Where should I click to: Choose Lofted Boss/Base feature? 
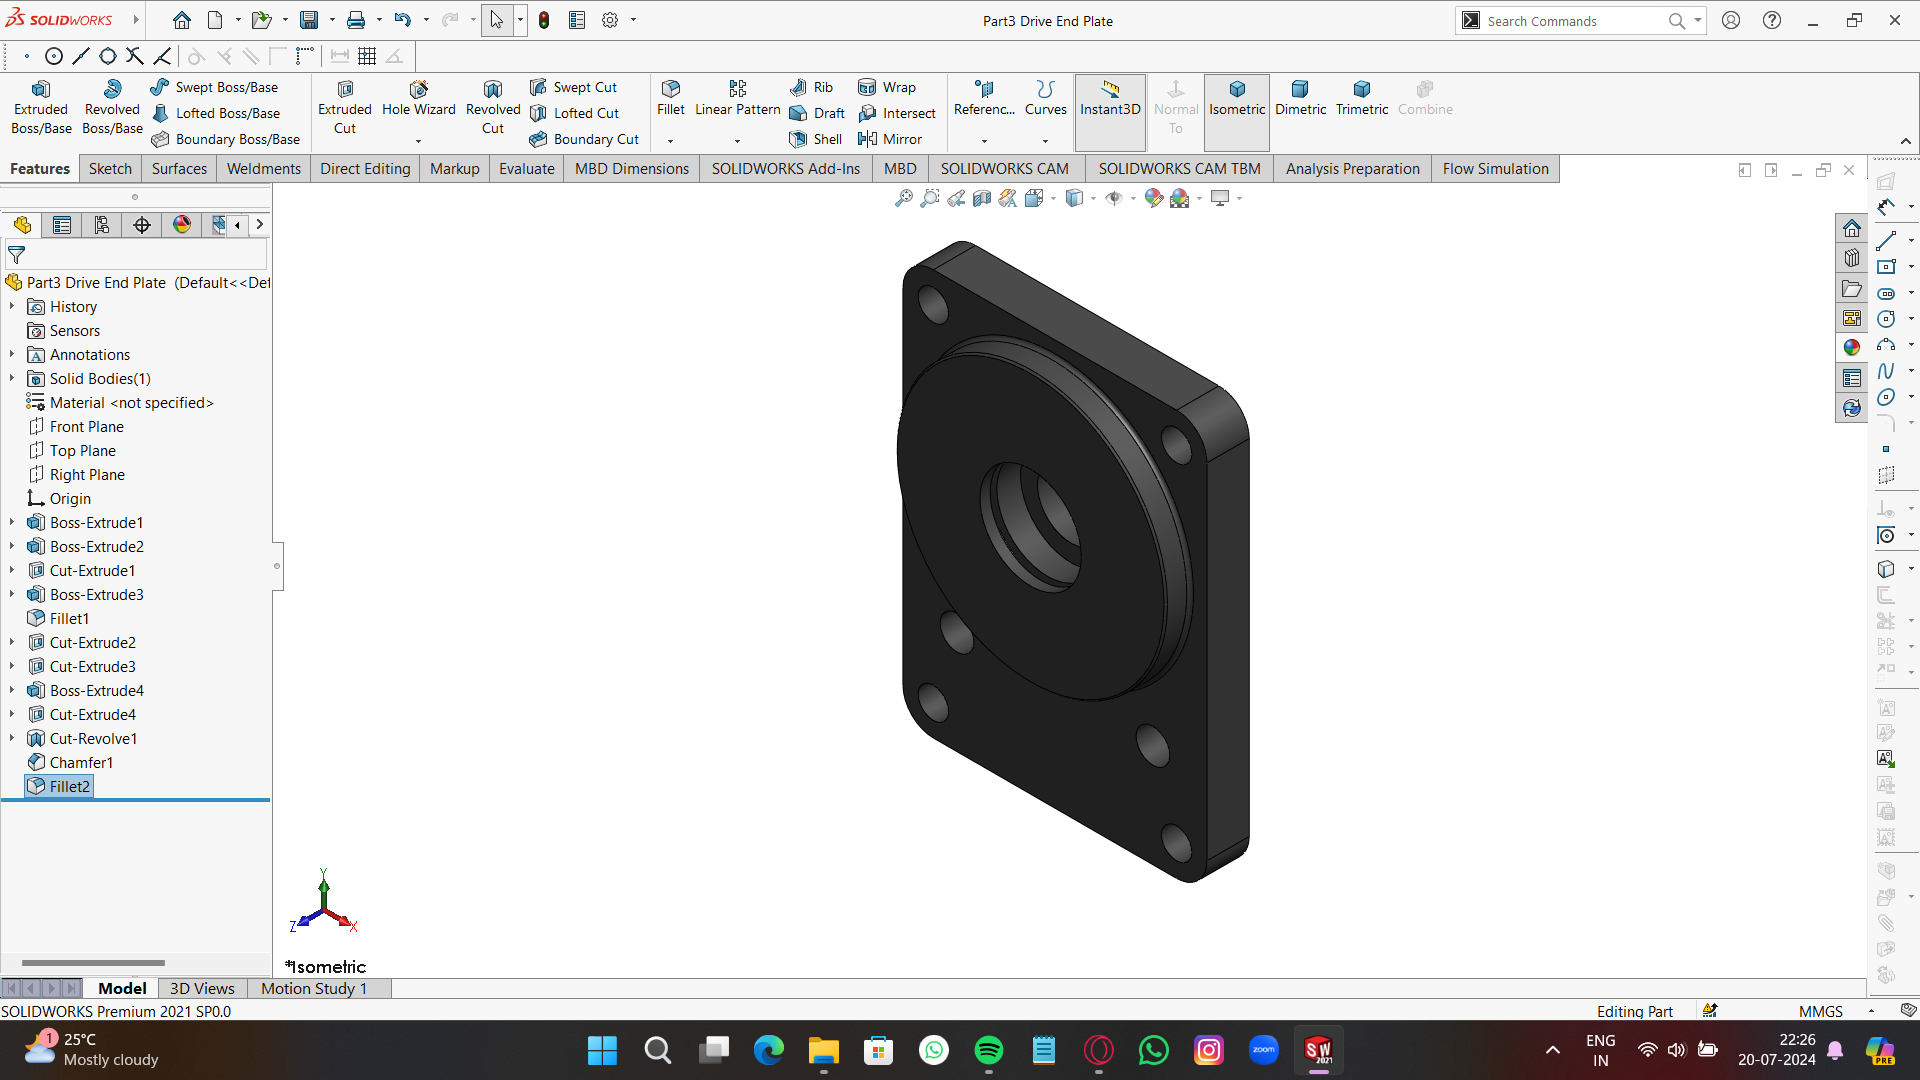216,113
